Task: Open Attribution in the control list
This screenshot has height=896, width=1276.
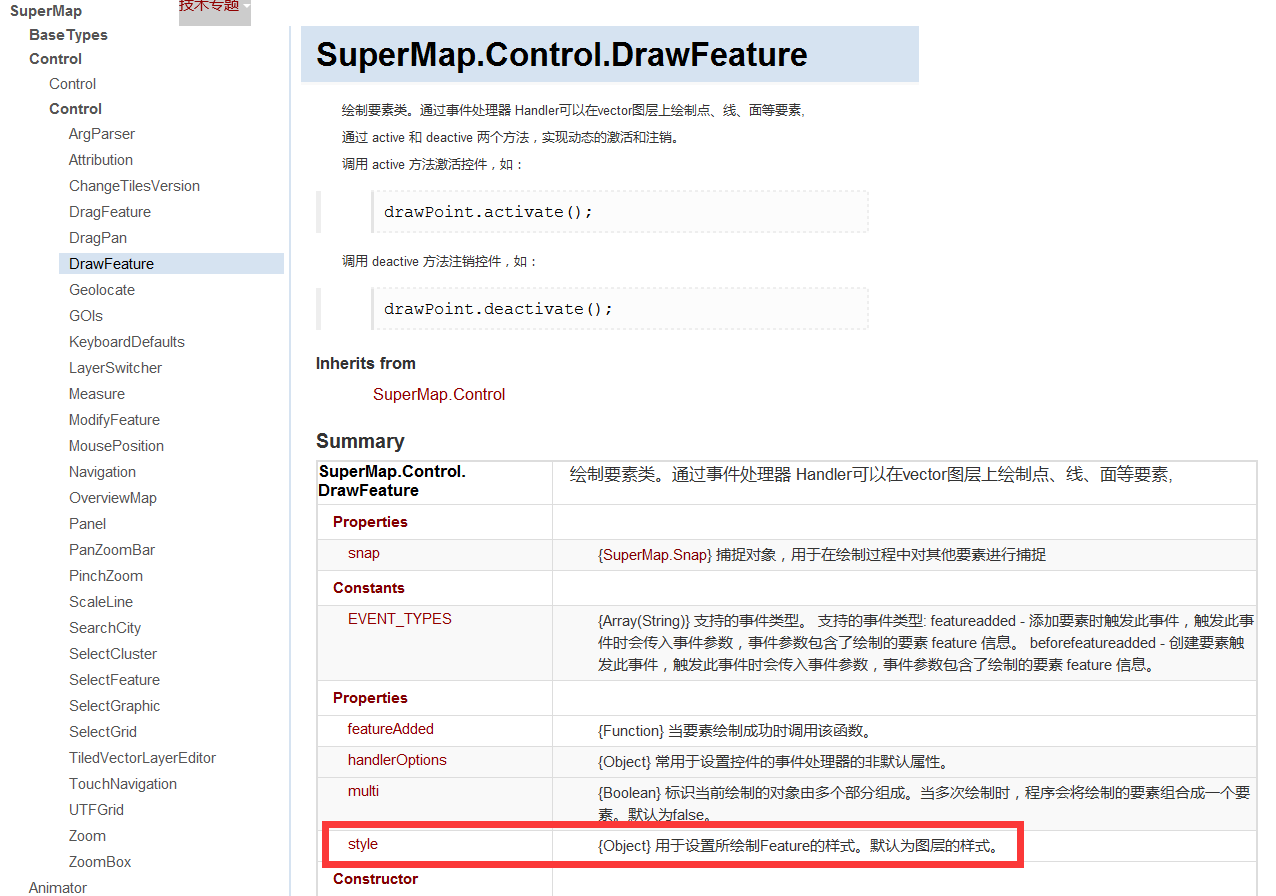Action: pos(101,160)
